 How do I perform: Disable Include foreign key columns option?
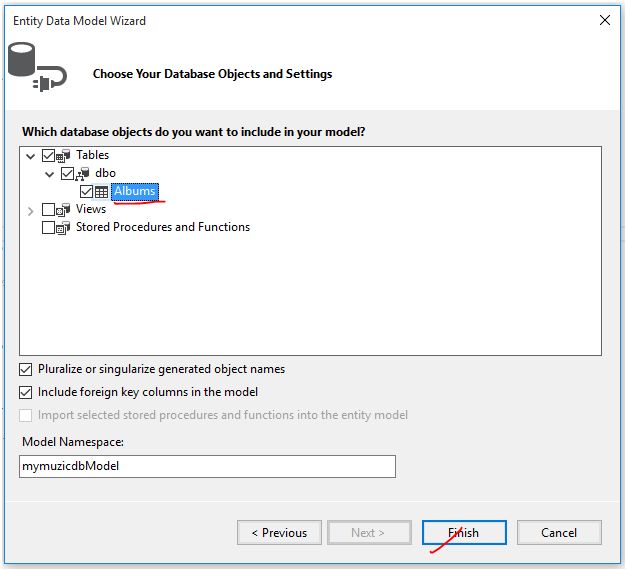[x=26, y=392]
